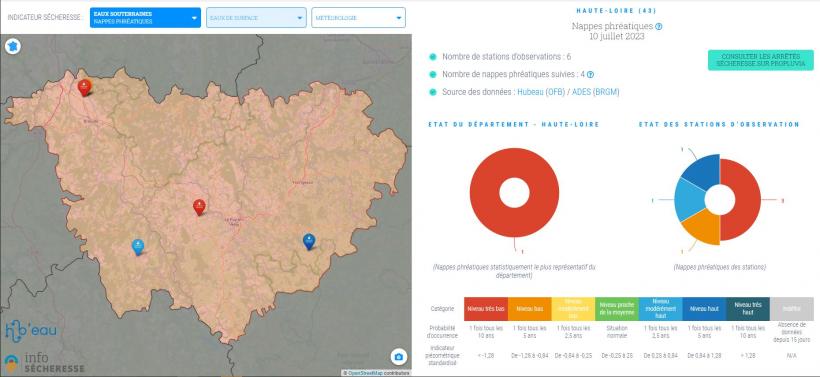Open the Hubeau (OFB) link
Image resolution: width=820 pixels, height=377 pixels.
(x=541, y=92)
